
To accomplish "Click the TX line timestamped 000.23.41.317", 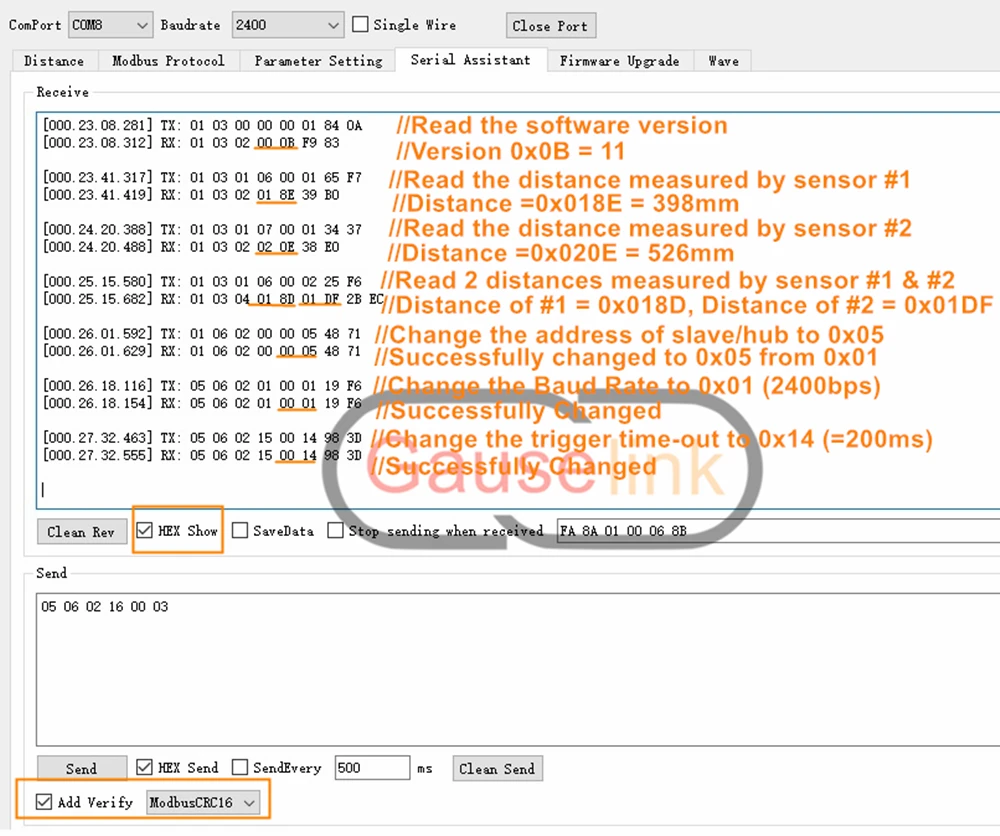I will coord(202,177).
